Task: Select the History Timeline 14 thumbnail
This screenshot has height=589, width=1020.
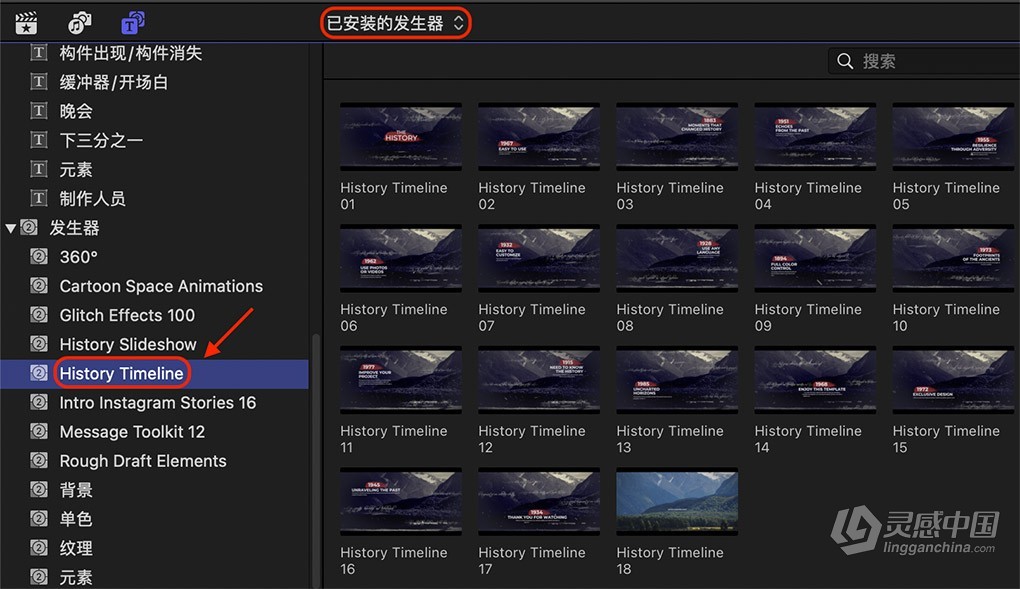Action: [x=815, y=380]
